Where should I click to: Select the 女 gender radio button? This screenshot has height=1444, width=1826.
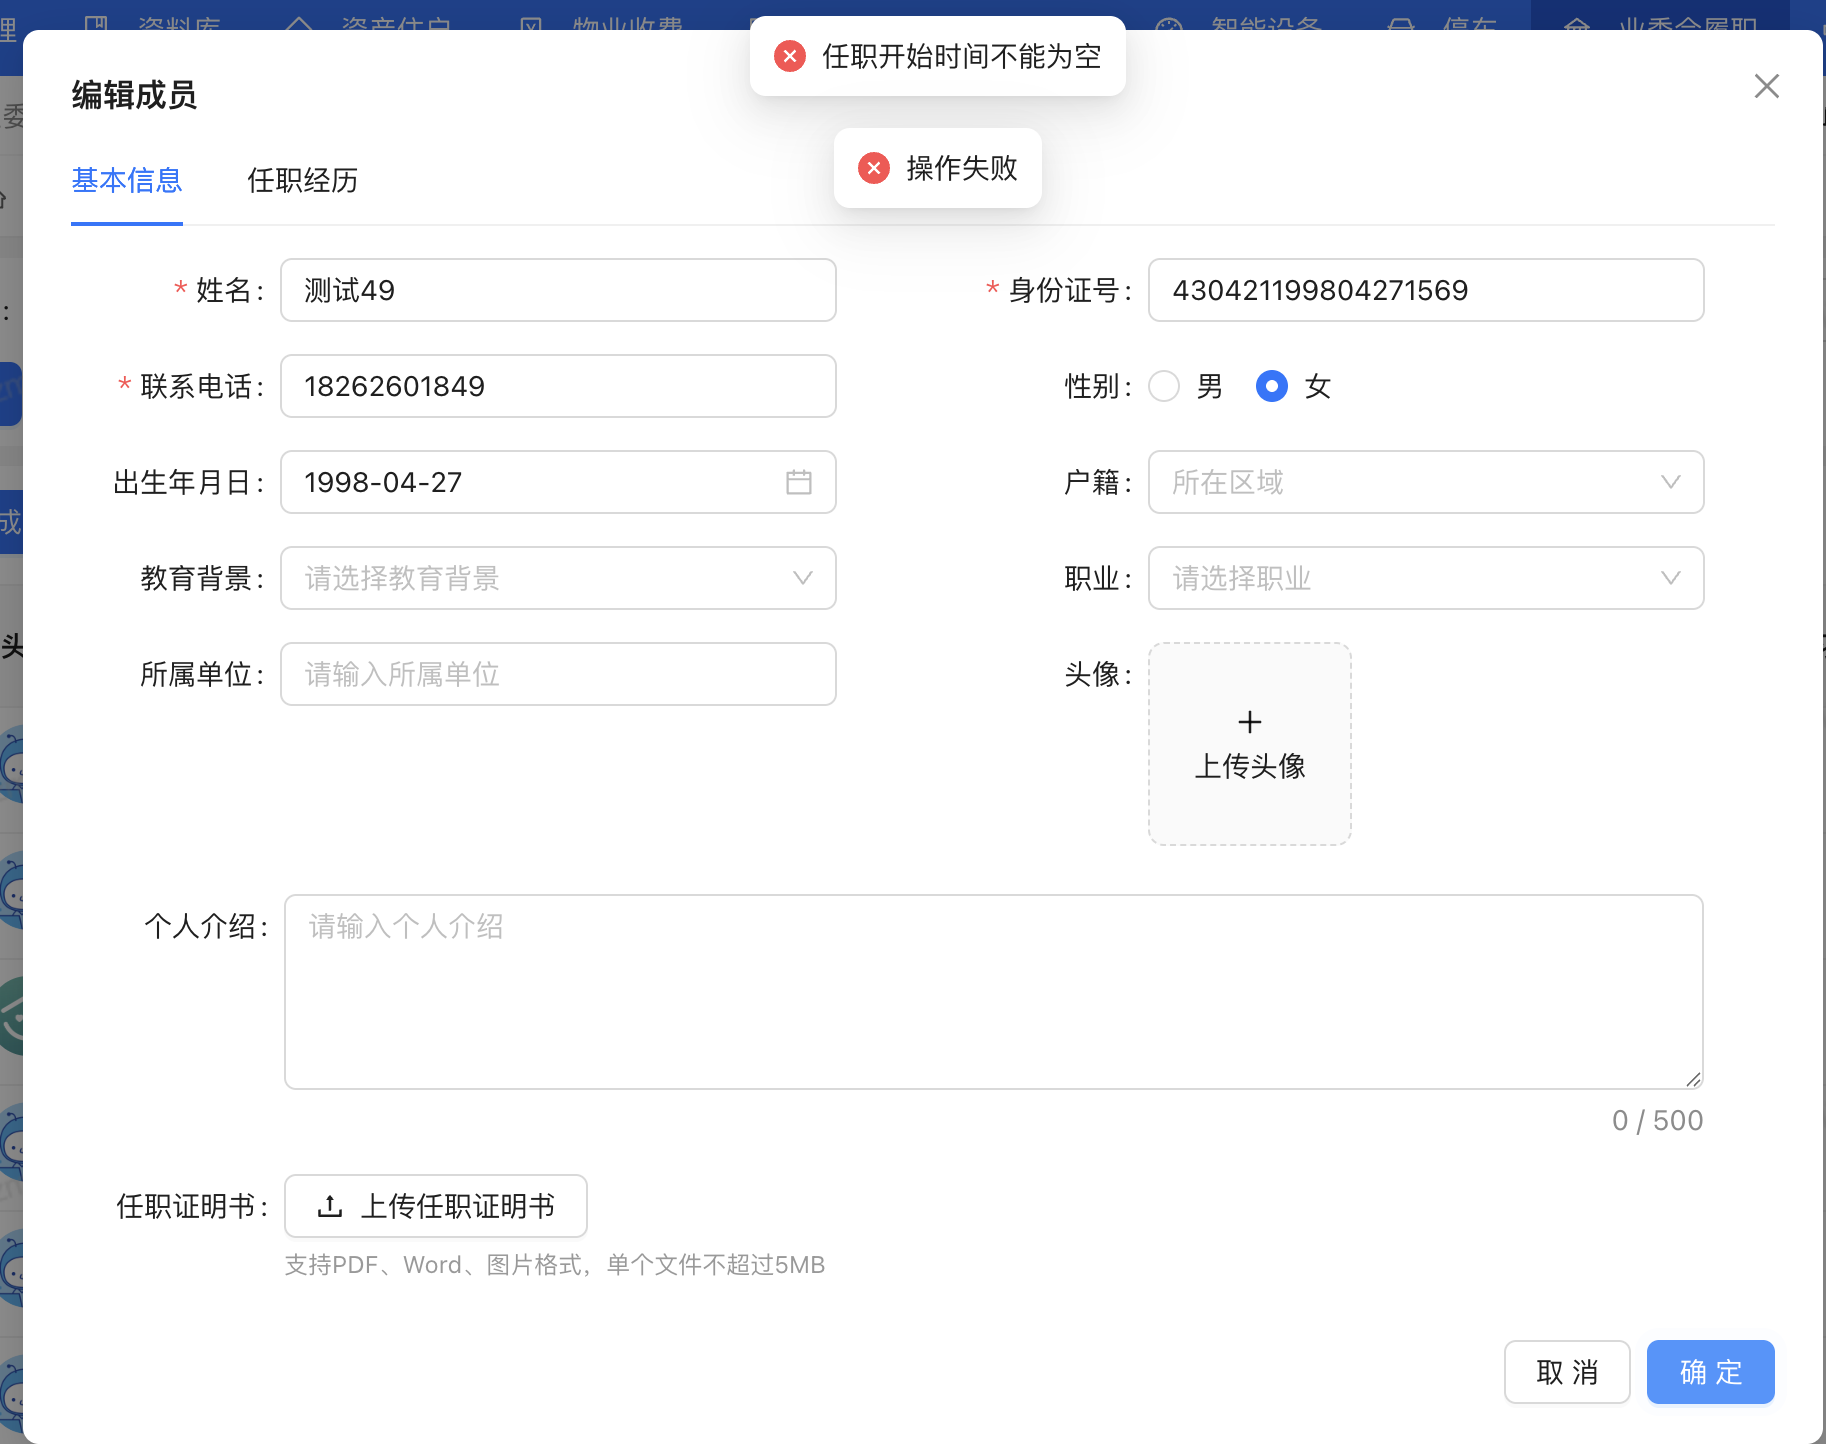coord(1271,386)
